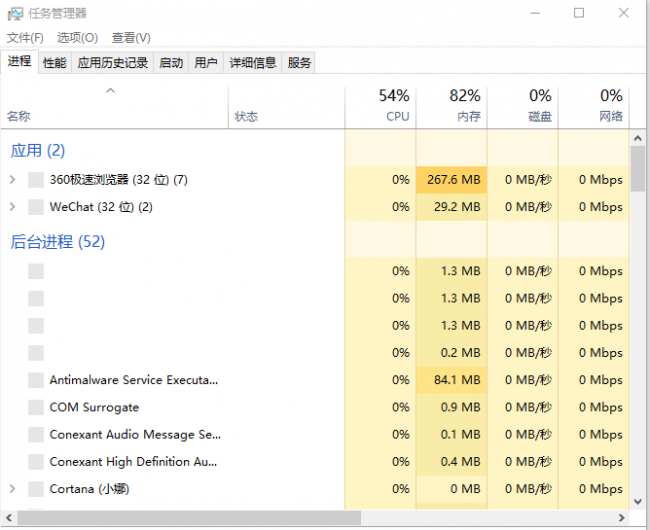This screenshot has width=650, height=530.
Task: Click the WeChat process icon
Action: 36,207
